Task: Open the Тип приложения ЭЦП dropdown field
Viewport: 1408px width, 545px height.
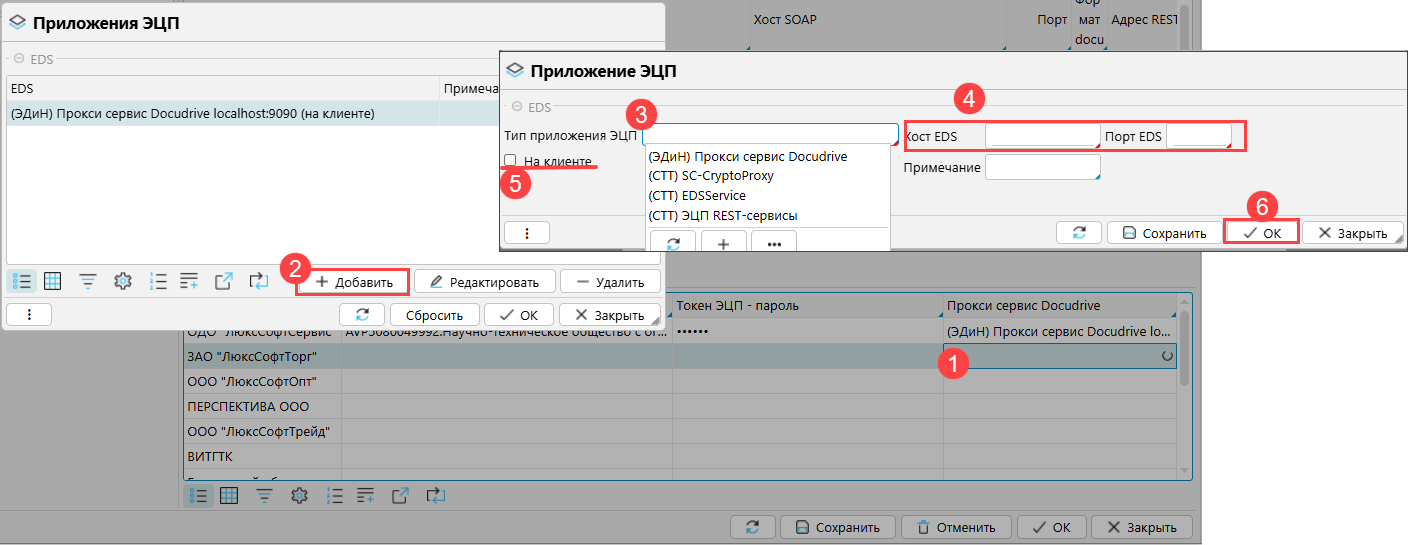Action: (x=769, y=134)
